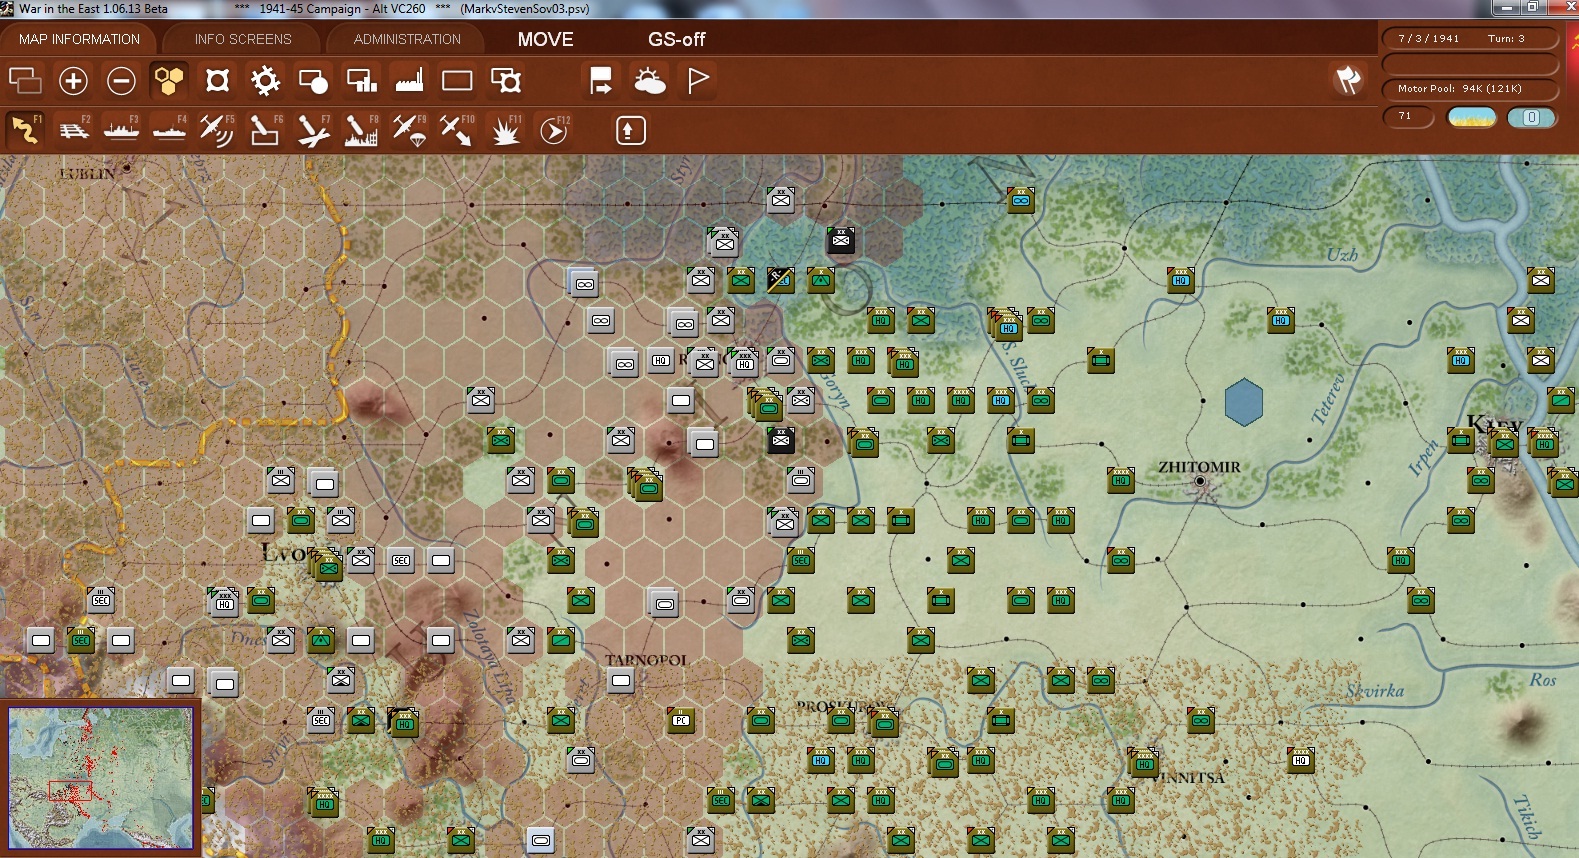1579x858 pixels.
Task: Select the blue hexagon near Zhitomir
Action: [x=1244, y=402]
